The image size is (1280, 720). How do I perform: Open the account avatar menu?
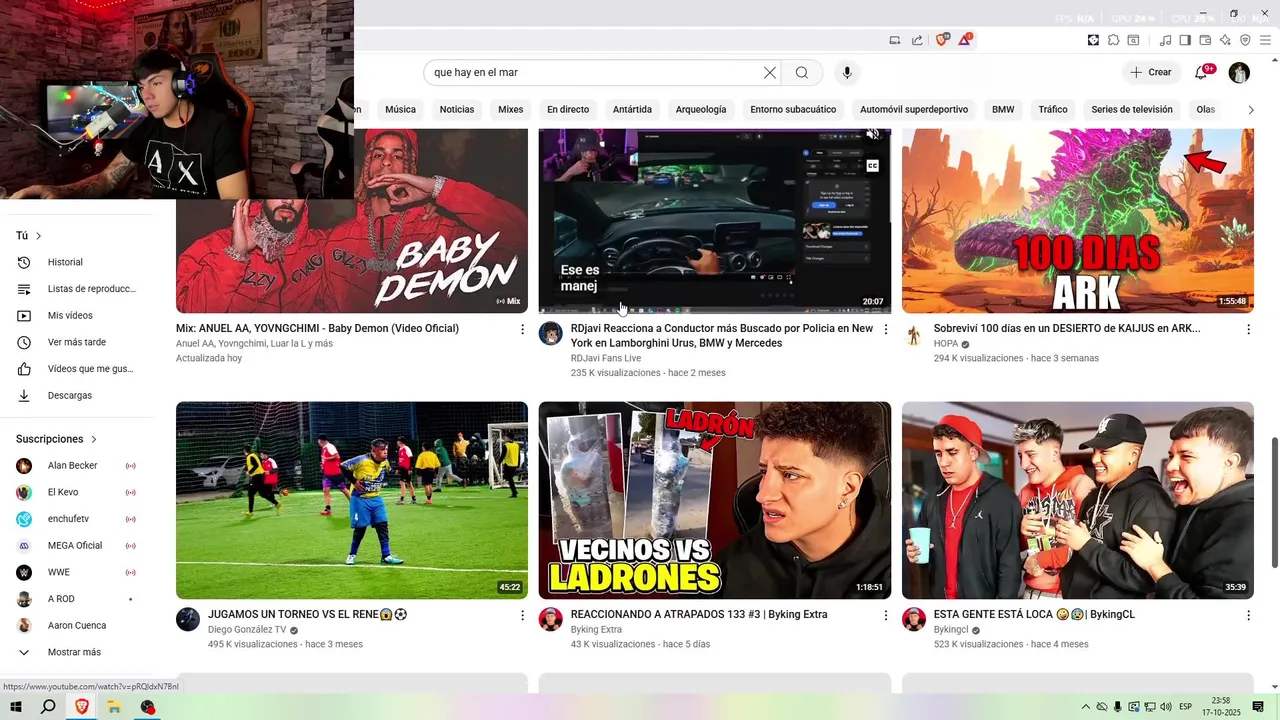click(1239, 72)
